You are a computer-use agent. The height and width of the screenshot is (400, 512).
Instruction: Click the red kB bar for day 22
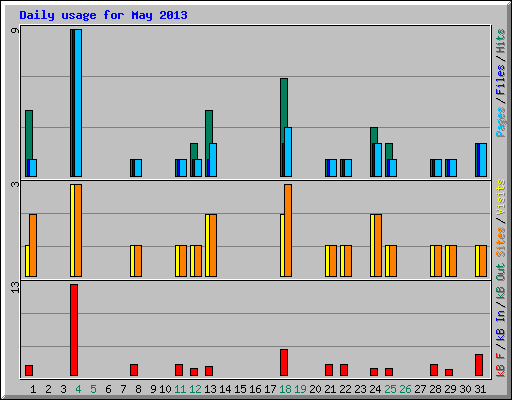[344, 370]
